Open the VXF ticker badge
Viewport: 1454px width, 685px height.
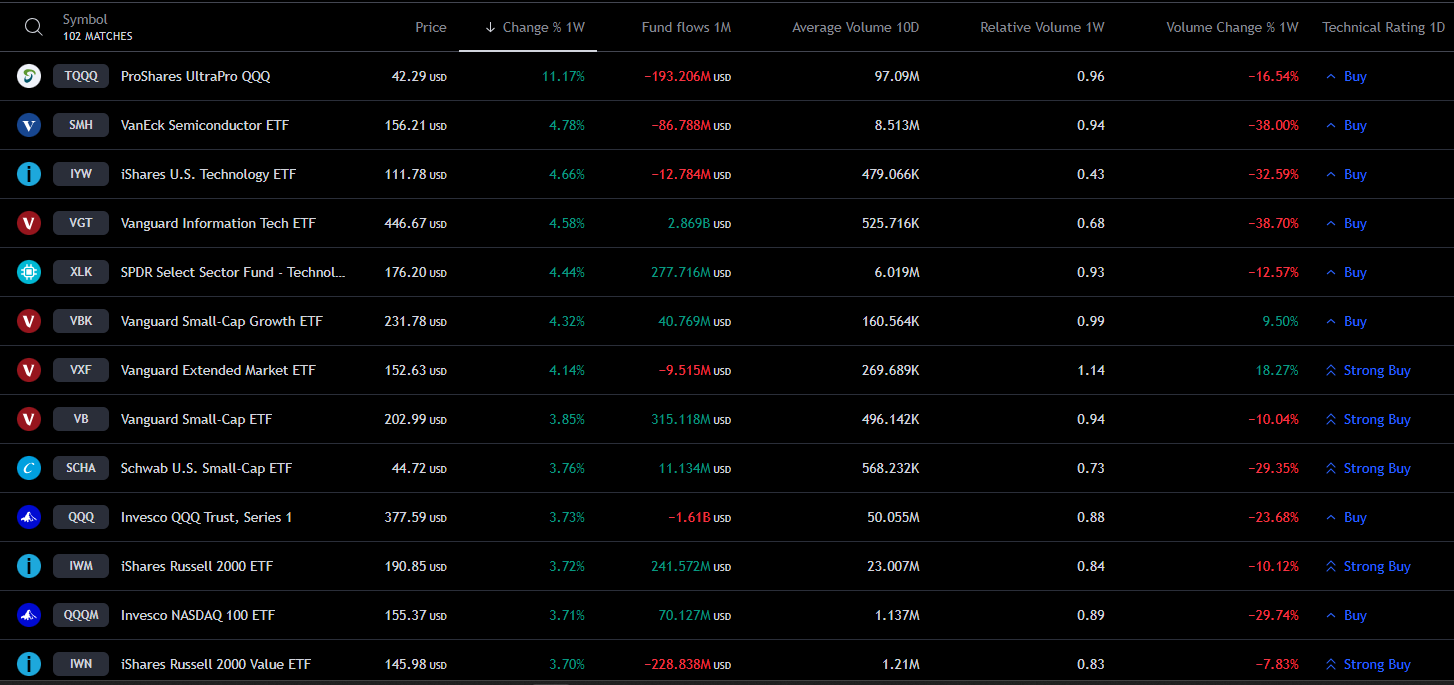point(81,370)
